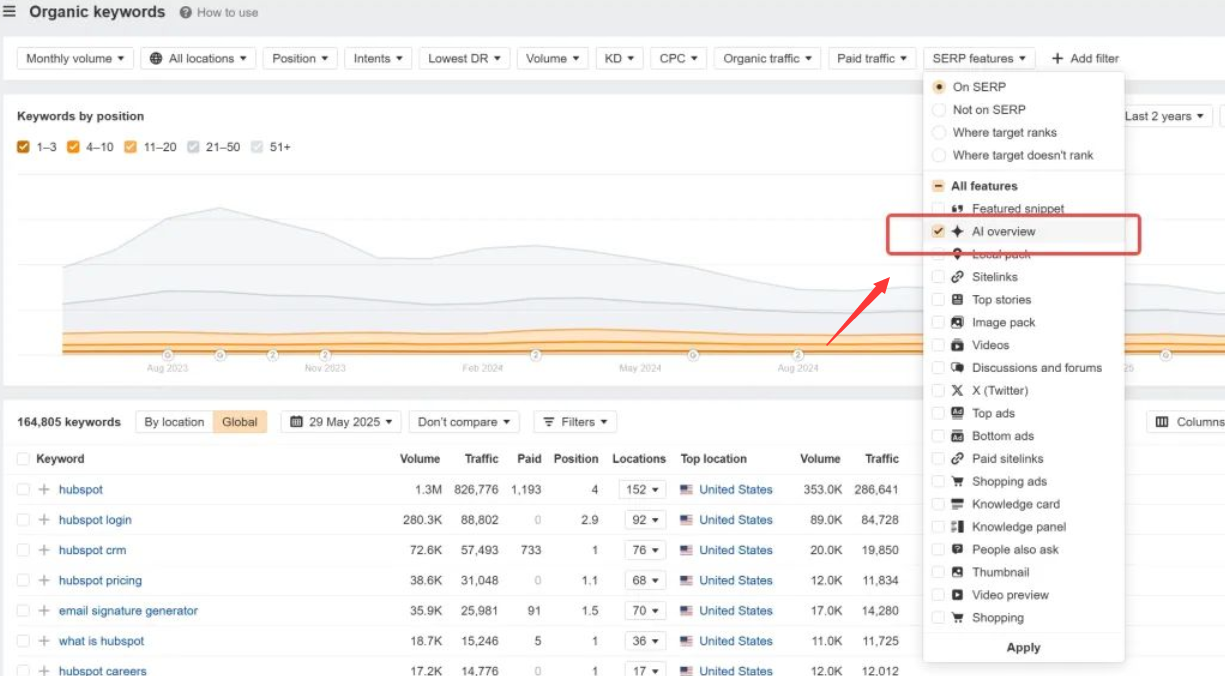Expand 152 locations dropdown for hubspot
Image resolution: width=1225 pixels, height=676 pixels.
[x=642, y=490]
